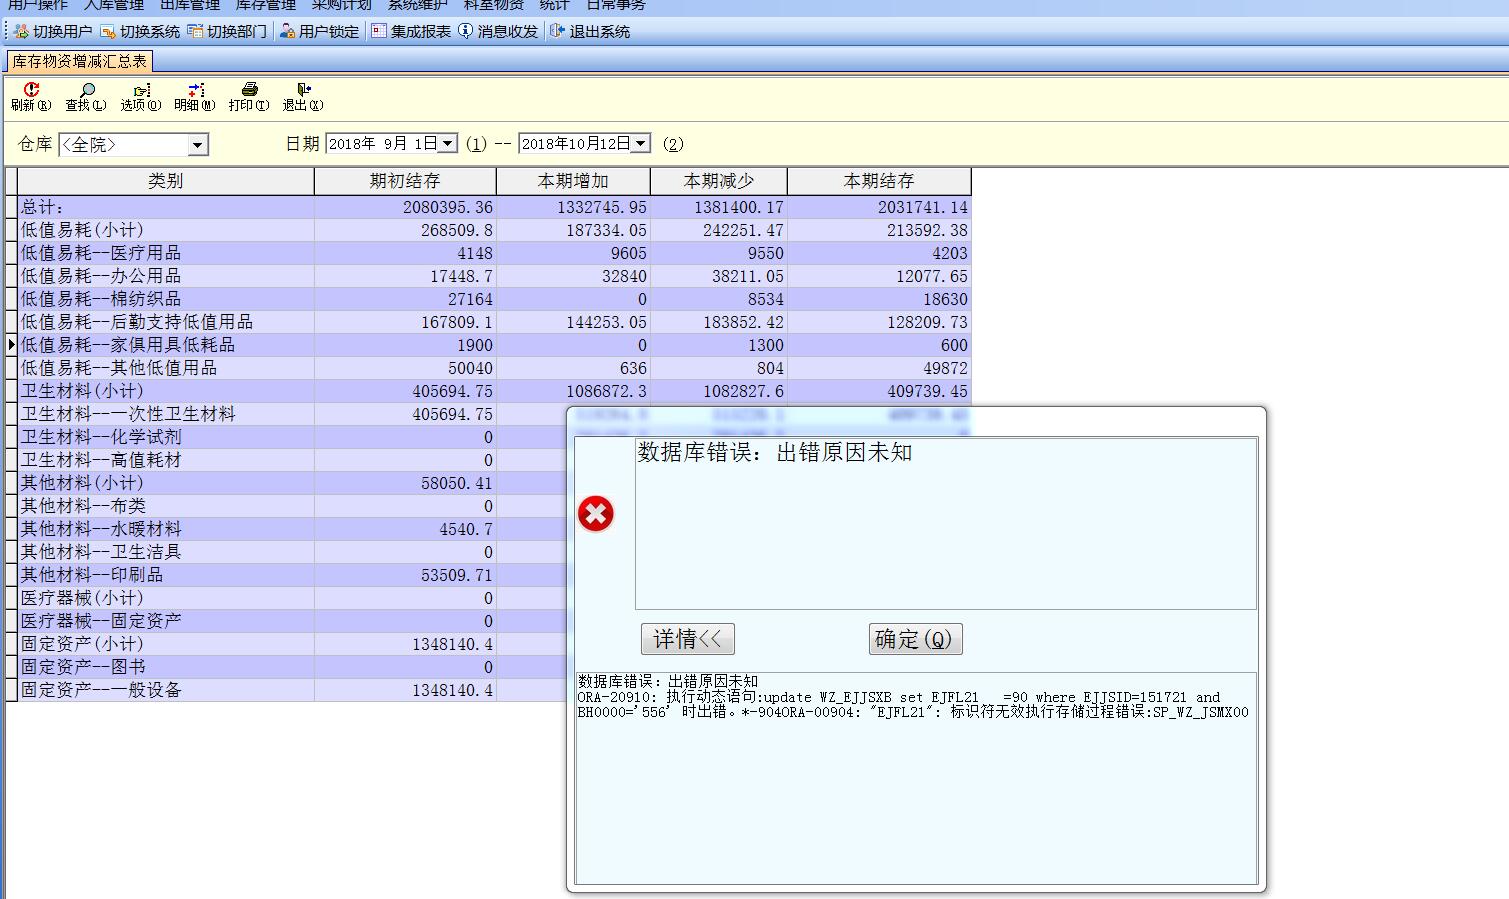Viewport: 1509px width, 899px height.
Task: Click the (1) link beside the start date
Action: 477,144
